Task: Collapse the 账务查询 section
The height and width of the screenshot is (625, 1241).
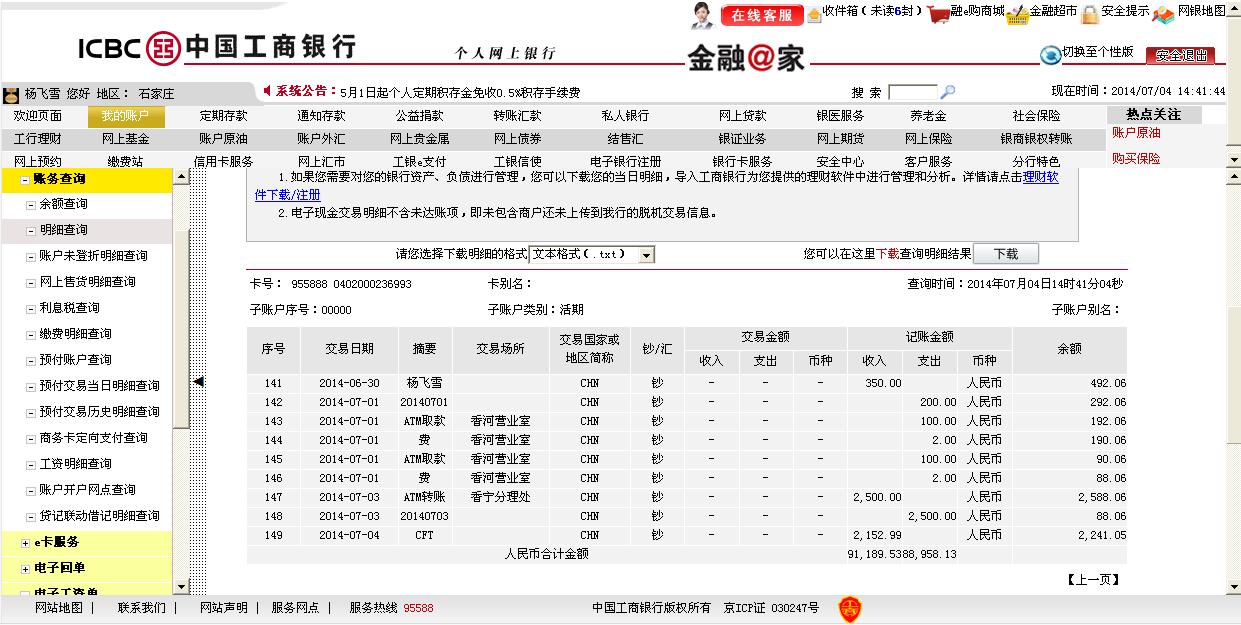Action: [25, 180]
